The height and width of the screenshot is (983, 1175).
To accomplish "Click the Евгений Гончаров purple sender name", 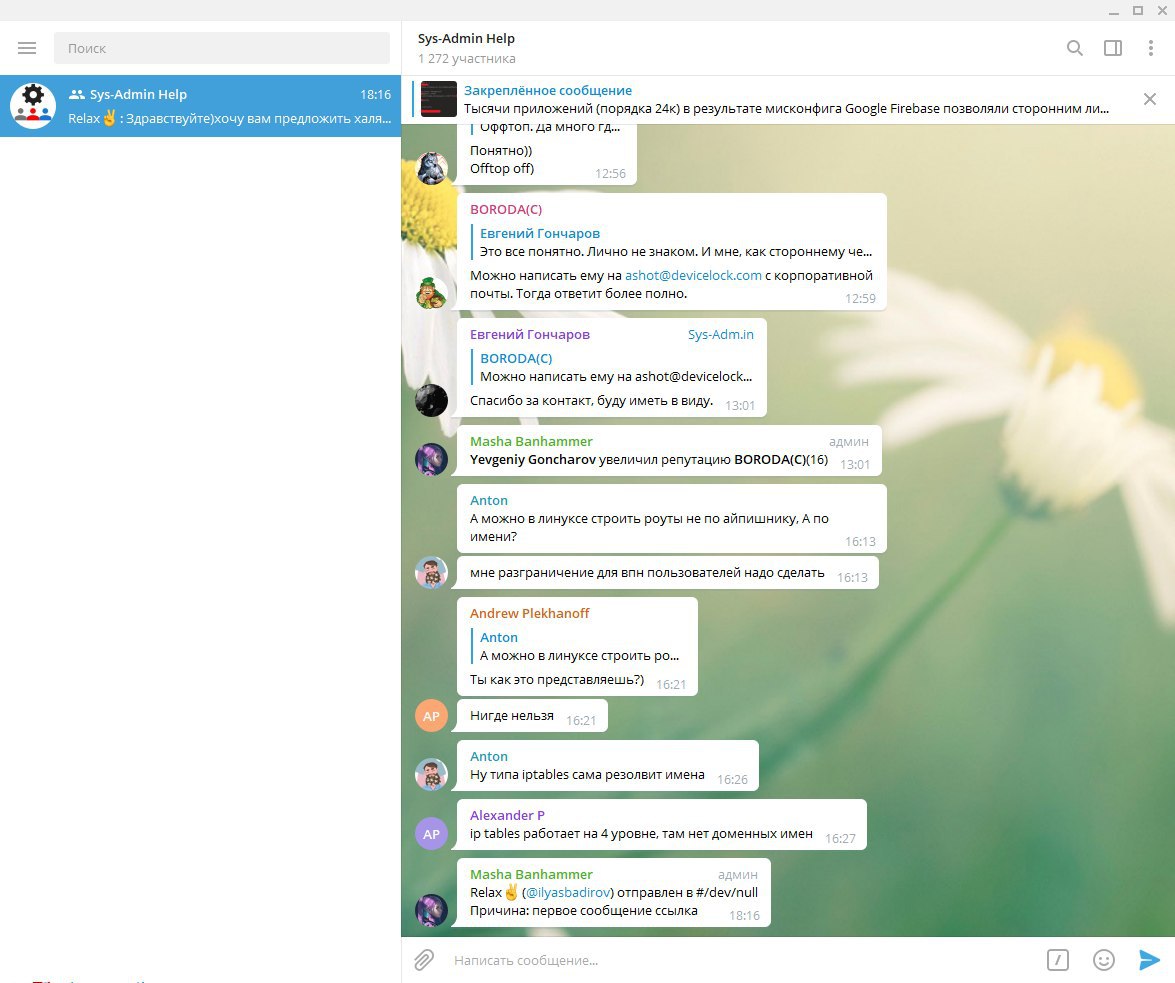I will point(530,334).
